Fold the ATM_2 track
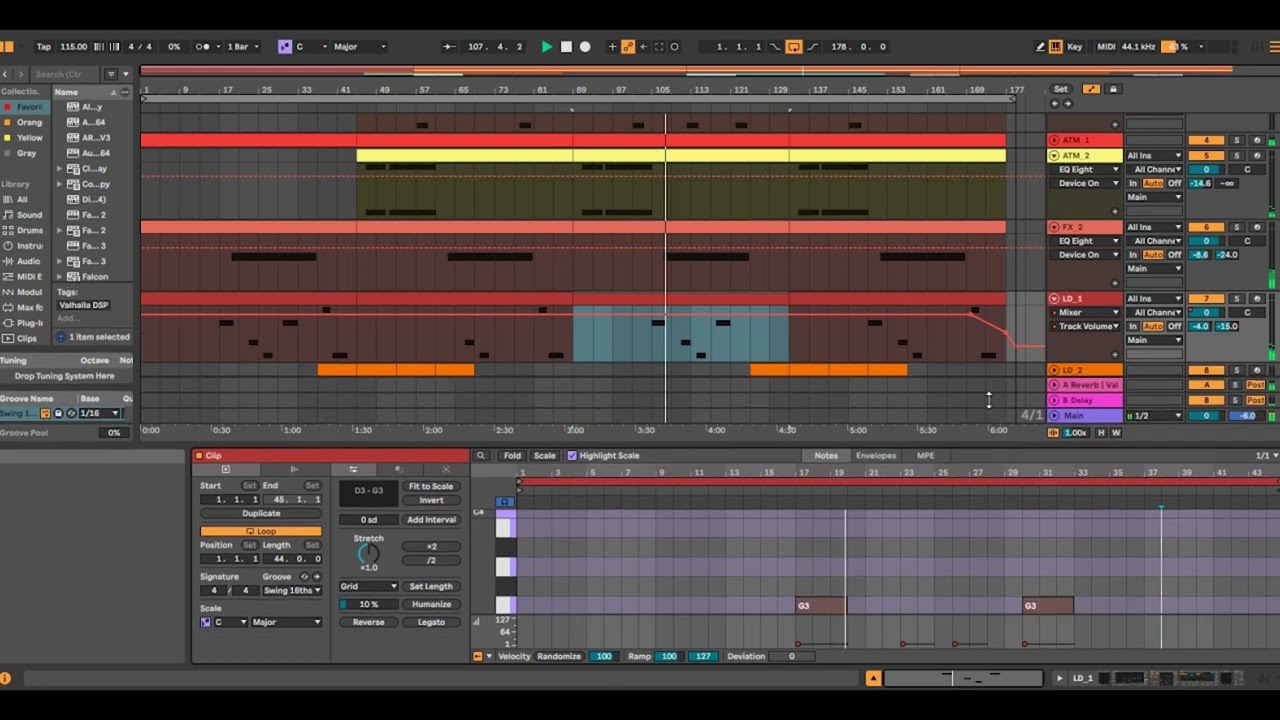Screen dimensions: 1280x720 pos(1054,156)
